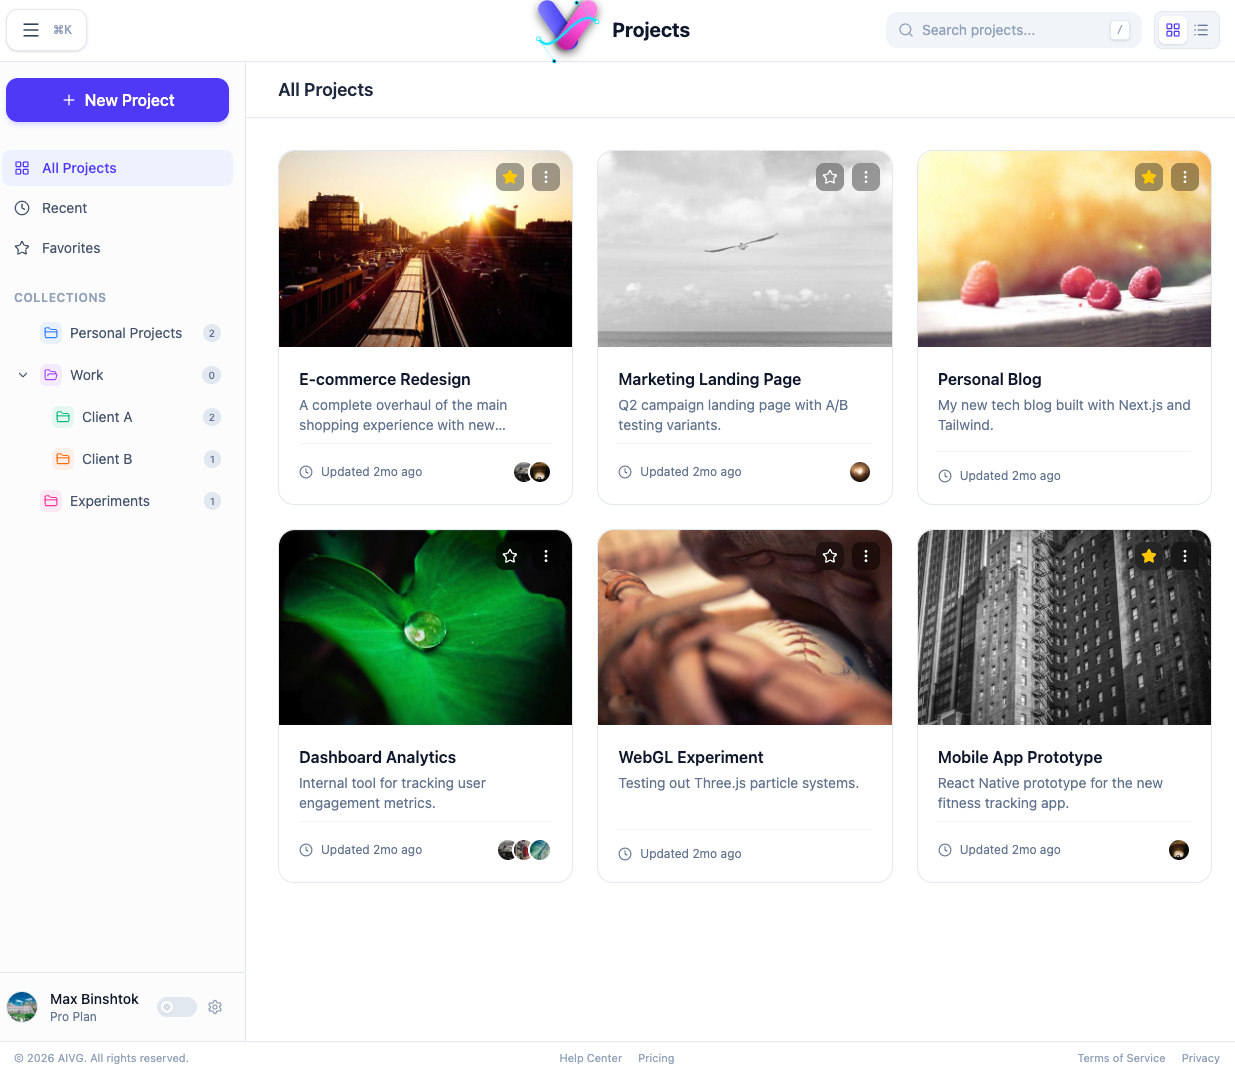This screenshot has height=1068, width=1235.
Task: Click Mobile App Prototype collaborator avatar
Action: (x=1179, y=850)
